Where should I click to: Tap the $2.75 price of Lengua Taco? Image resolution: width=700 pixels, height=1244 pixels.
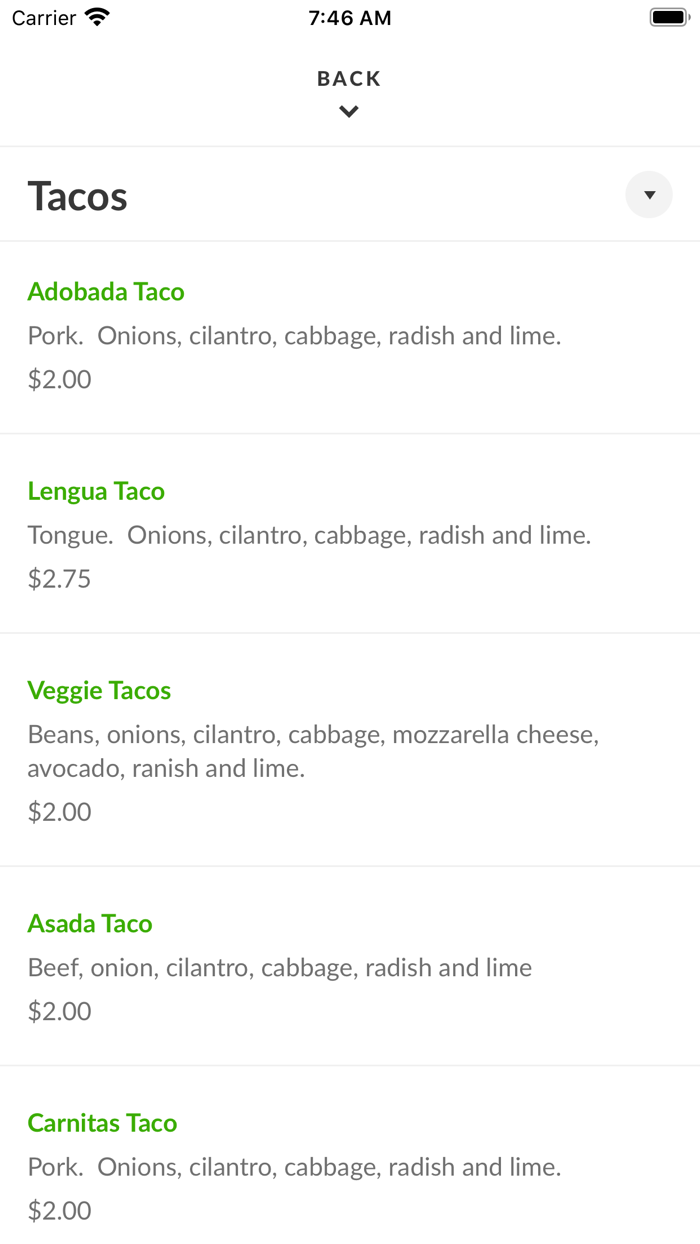(x=59, y=578)
